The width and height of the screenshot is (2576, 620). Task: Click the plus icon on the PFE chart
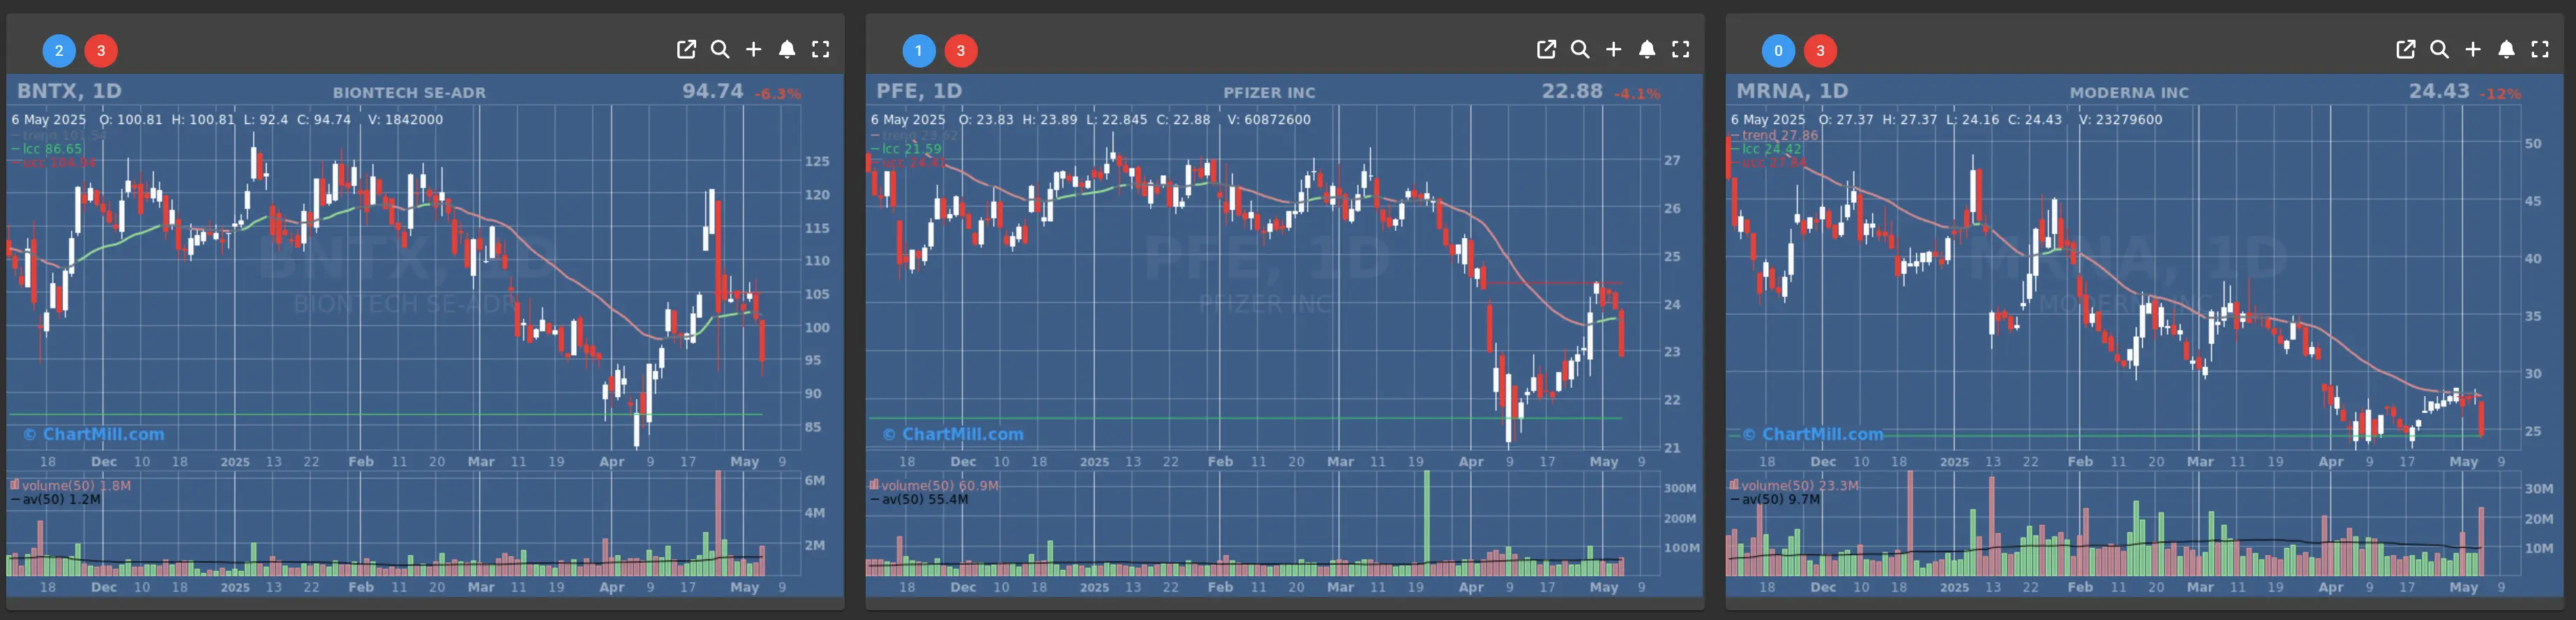tap(1613, 49)
